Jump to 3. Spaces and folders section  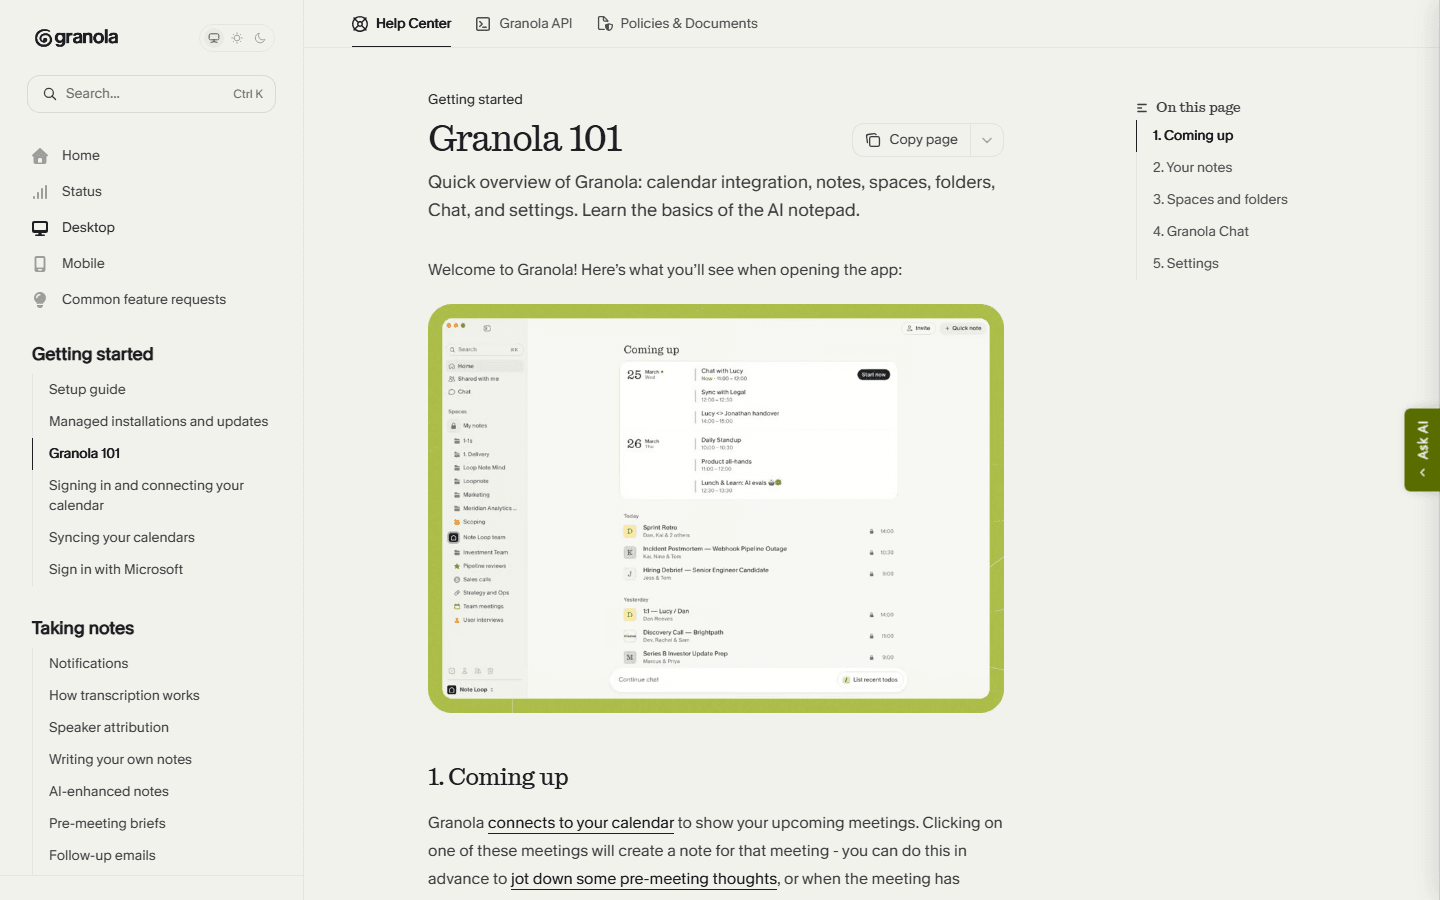(1220, 200)
